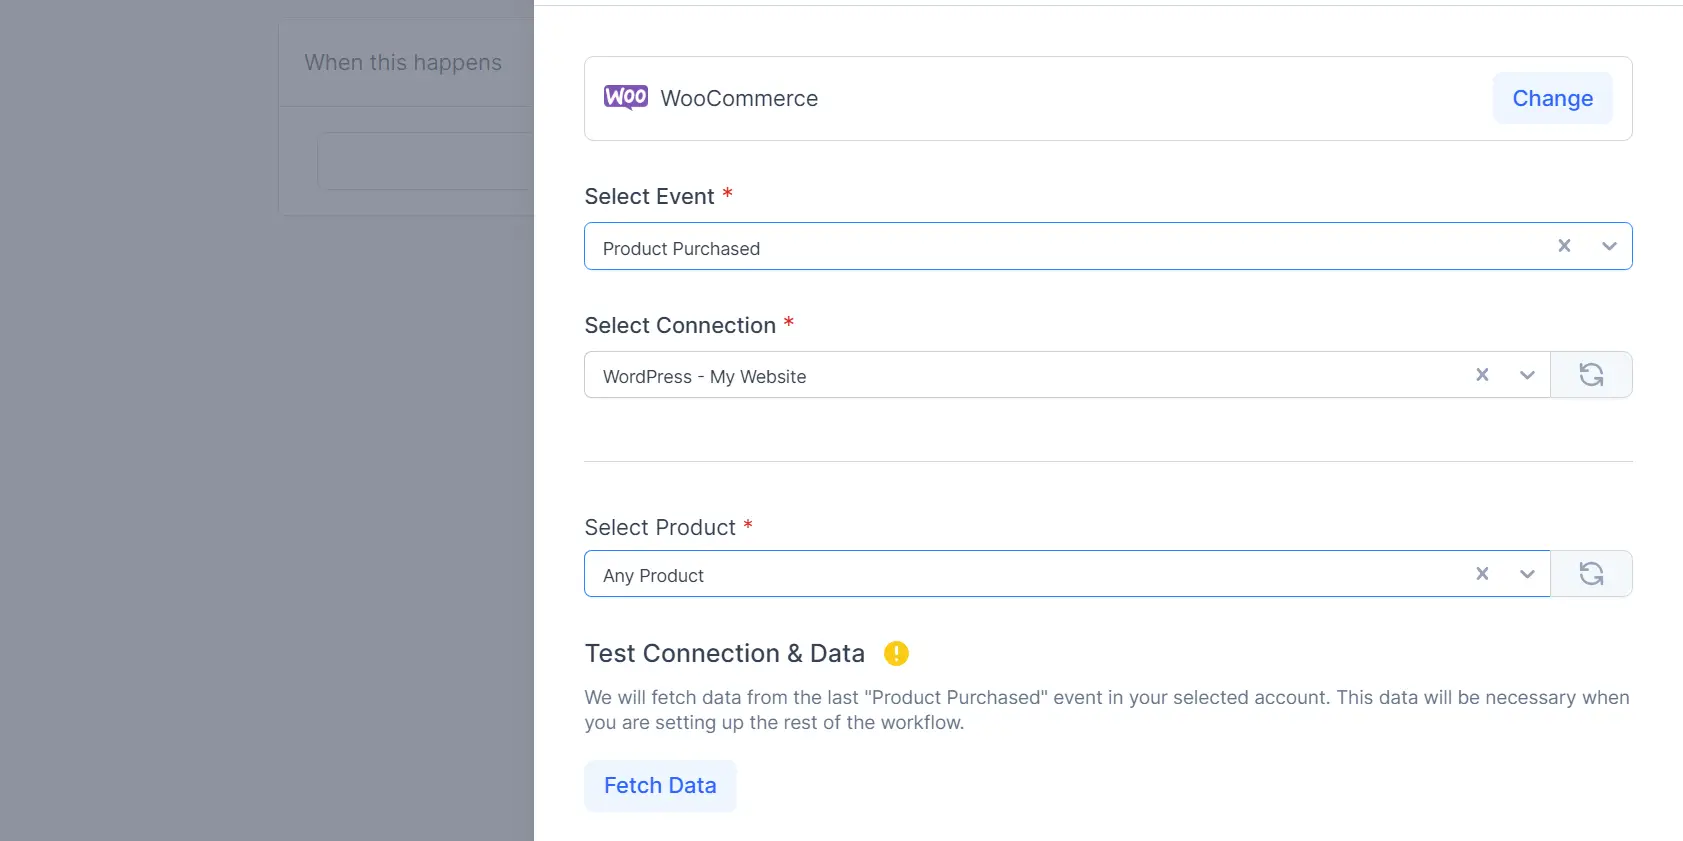
Task: Clear the Any Product selection
Action: coord(1482,574)
